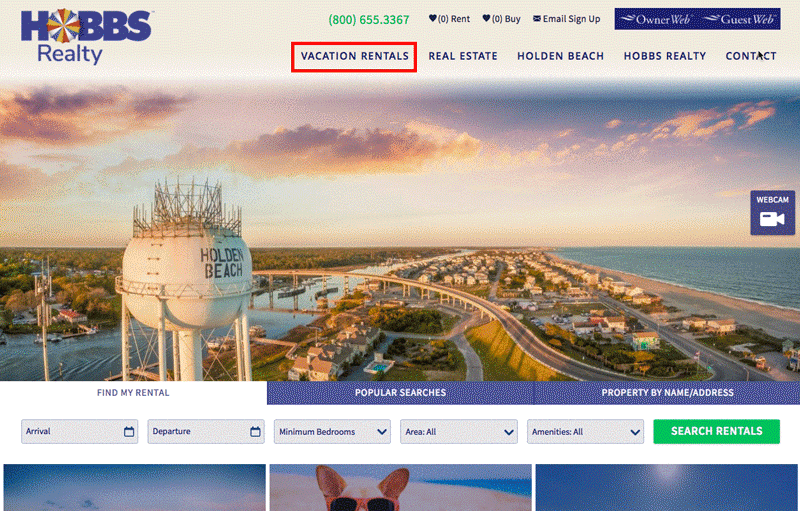Switch to the Popular Searches tab
This screenshot has height=511, width=800.
[x=401, y=393]
